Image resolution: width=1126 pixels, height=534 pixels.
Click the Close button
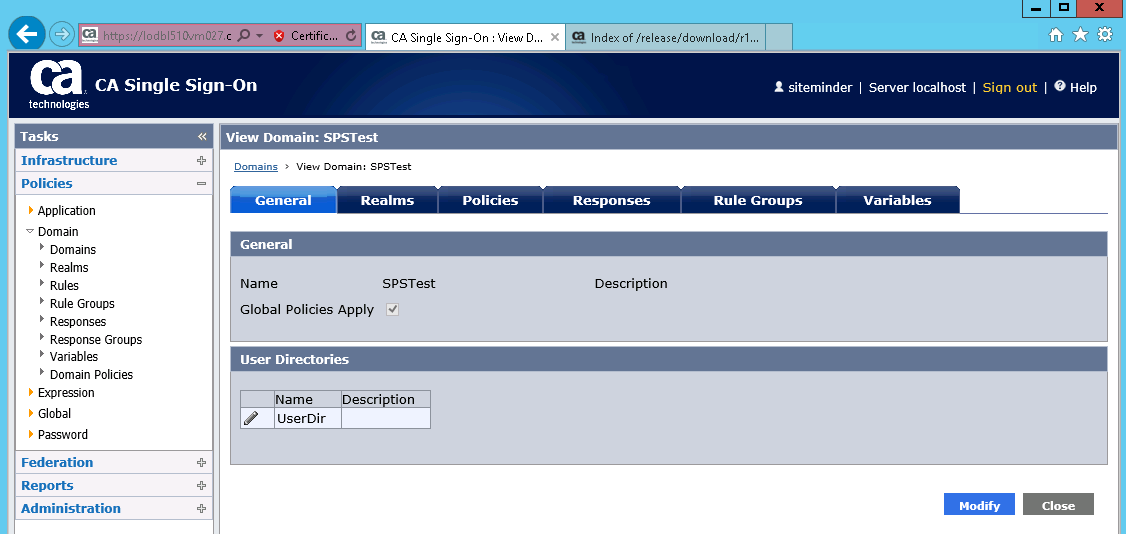pyautogui.click(x=1058, y=505)
